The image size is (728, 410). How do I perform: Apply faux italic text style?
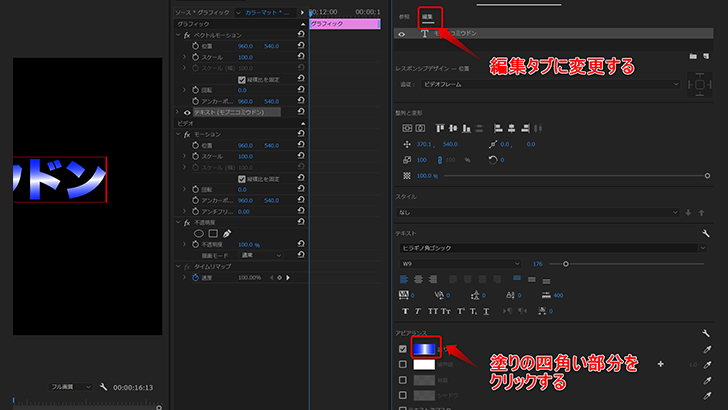417,311
